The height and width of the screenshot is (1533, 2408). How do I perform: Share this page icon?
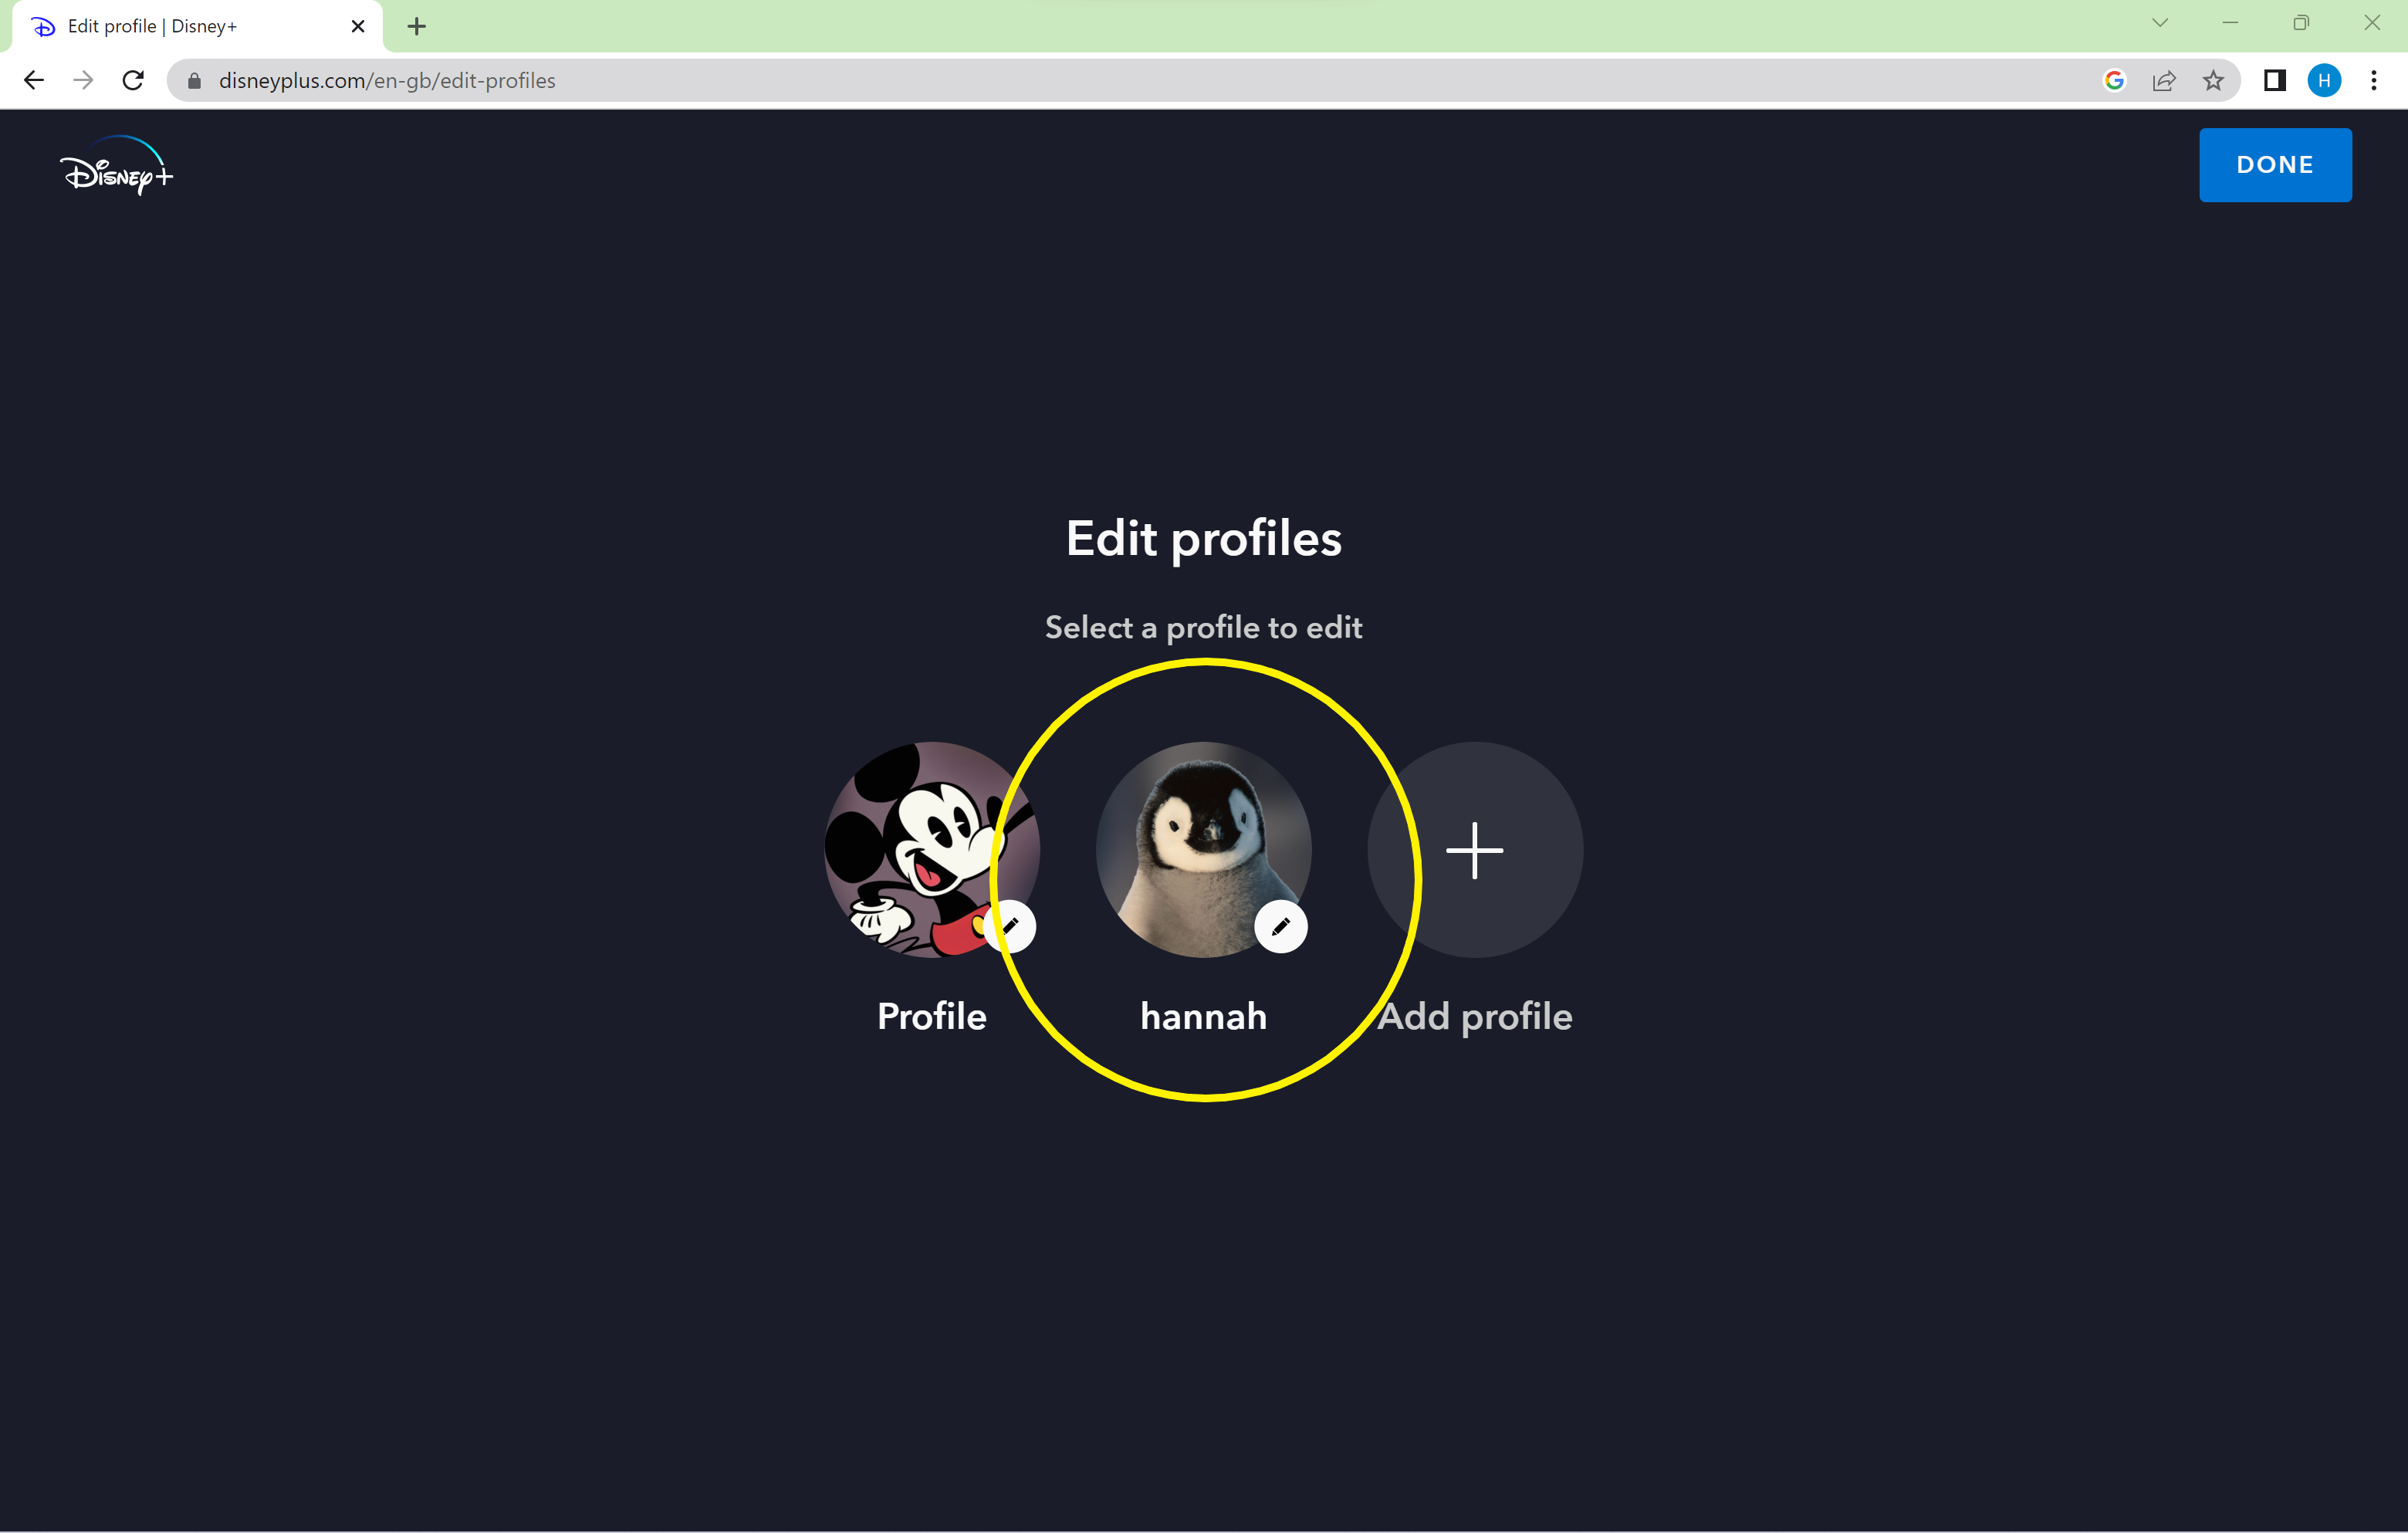(x=2164, y=81)
